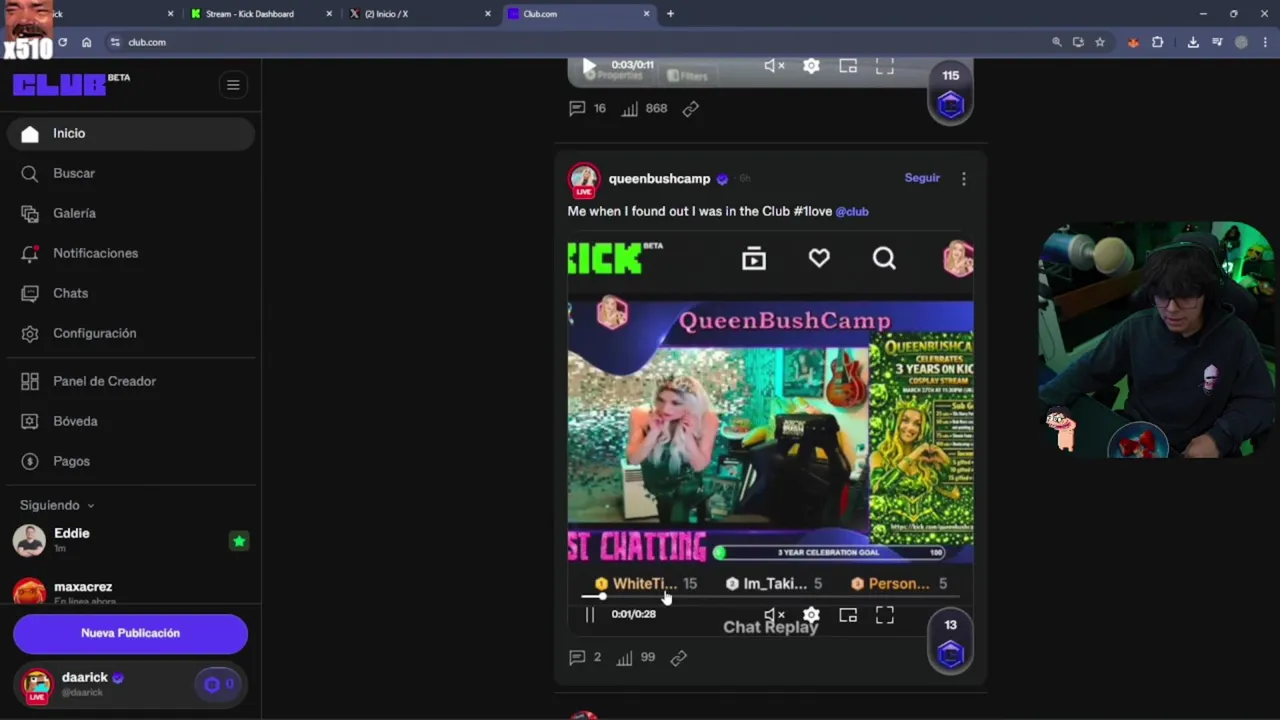Screen dimensions: 1280x720
Task: Click the coin balance badge beside daarick
Action: [x=219, y=684]
